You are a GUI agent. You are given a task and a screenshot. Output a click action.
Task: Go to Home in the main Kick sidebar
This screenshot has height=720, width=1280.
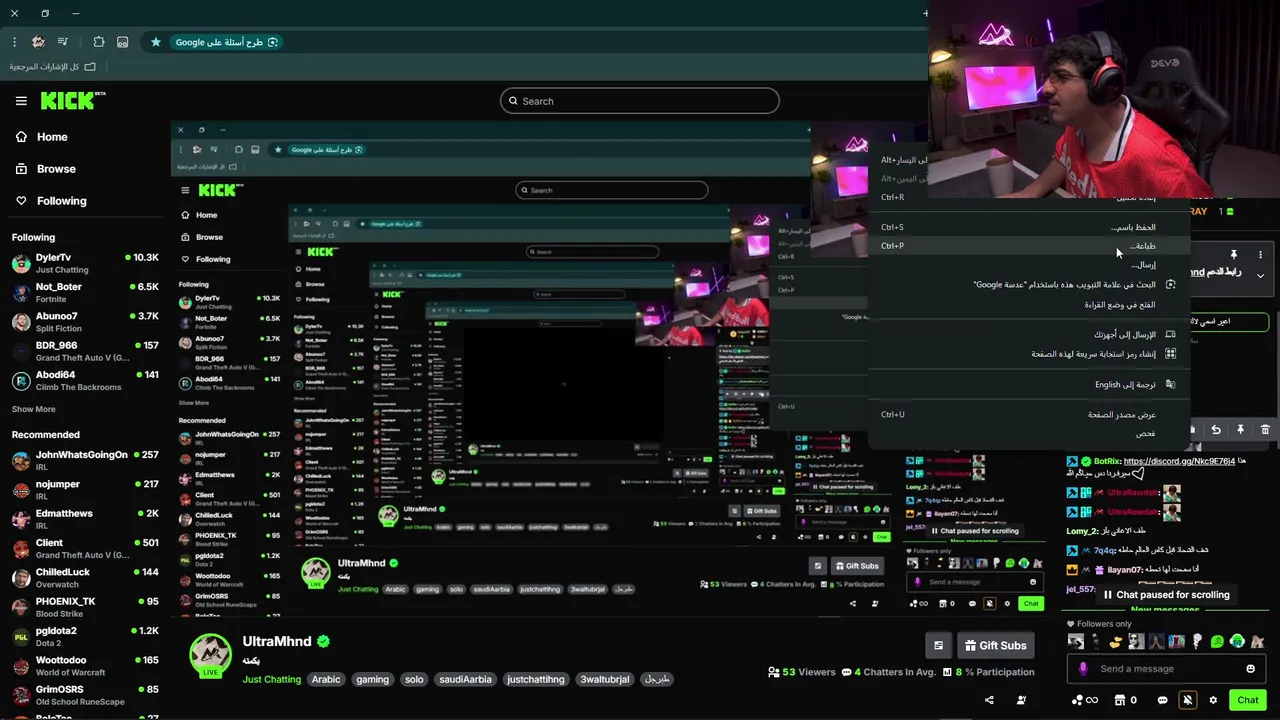[x=42, y=137]
